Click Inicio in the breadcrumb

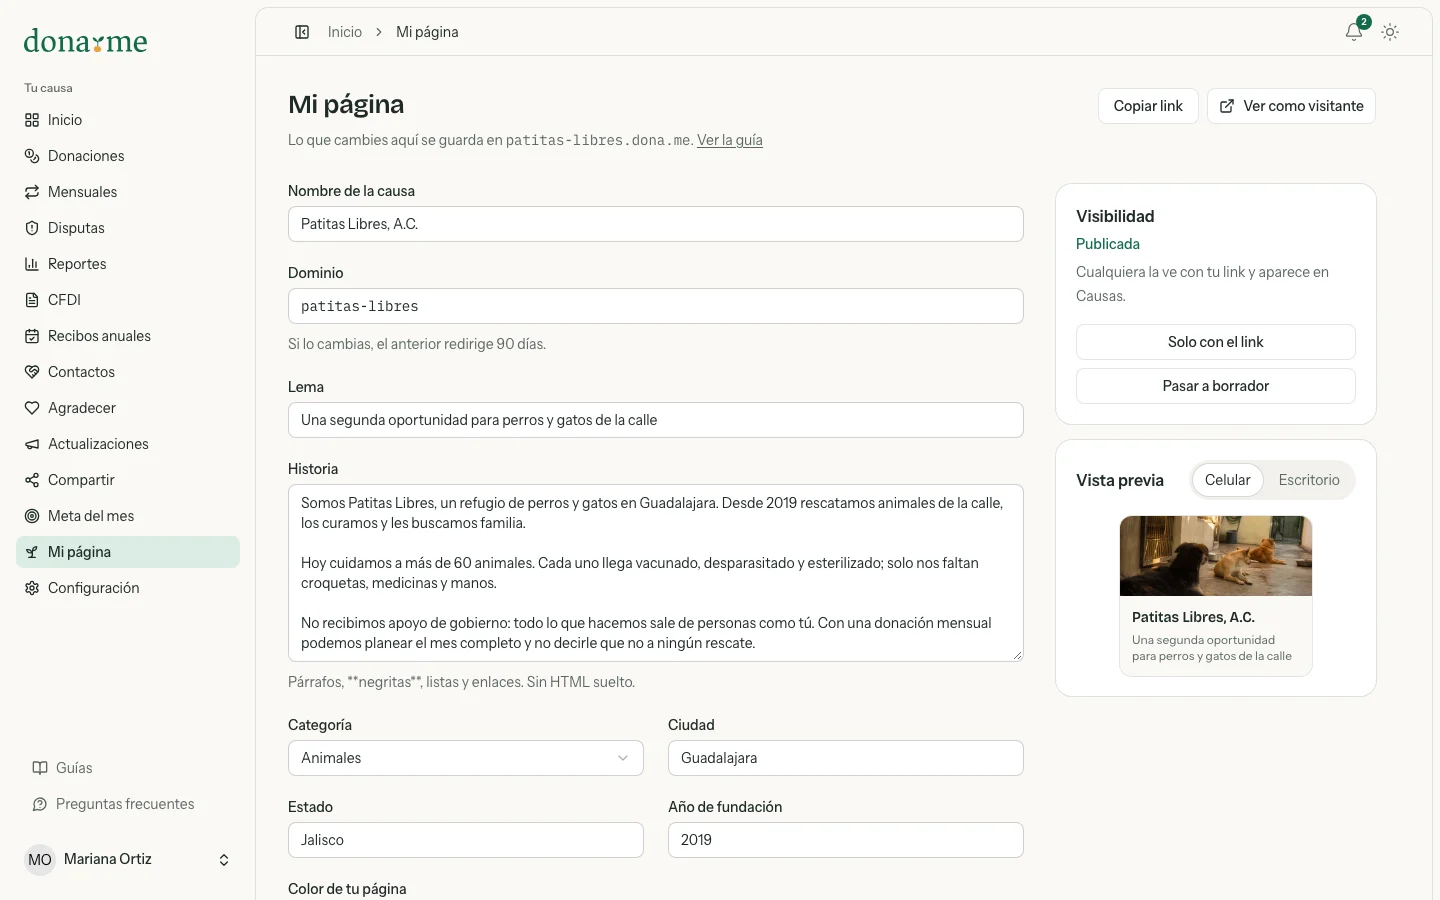click(345, 32)
